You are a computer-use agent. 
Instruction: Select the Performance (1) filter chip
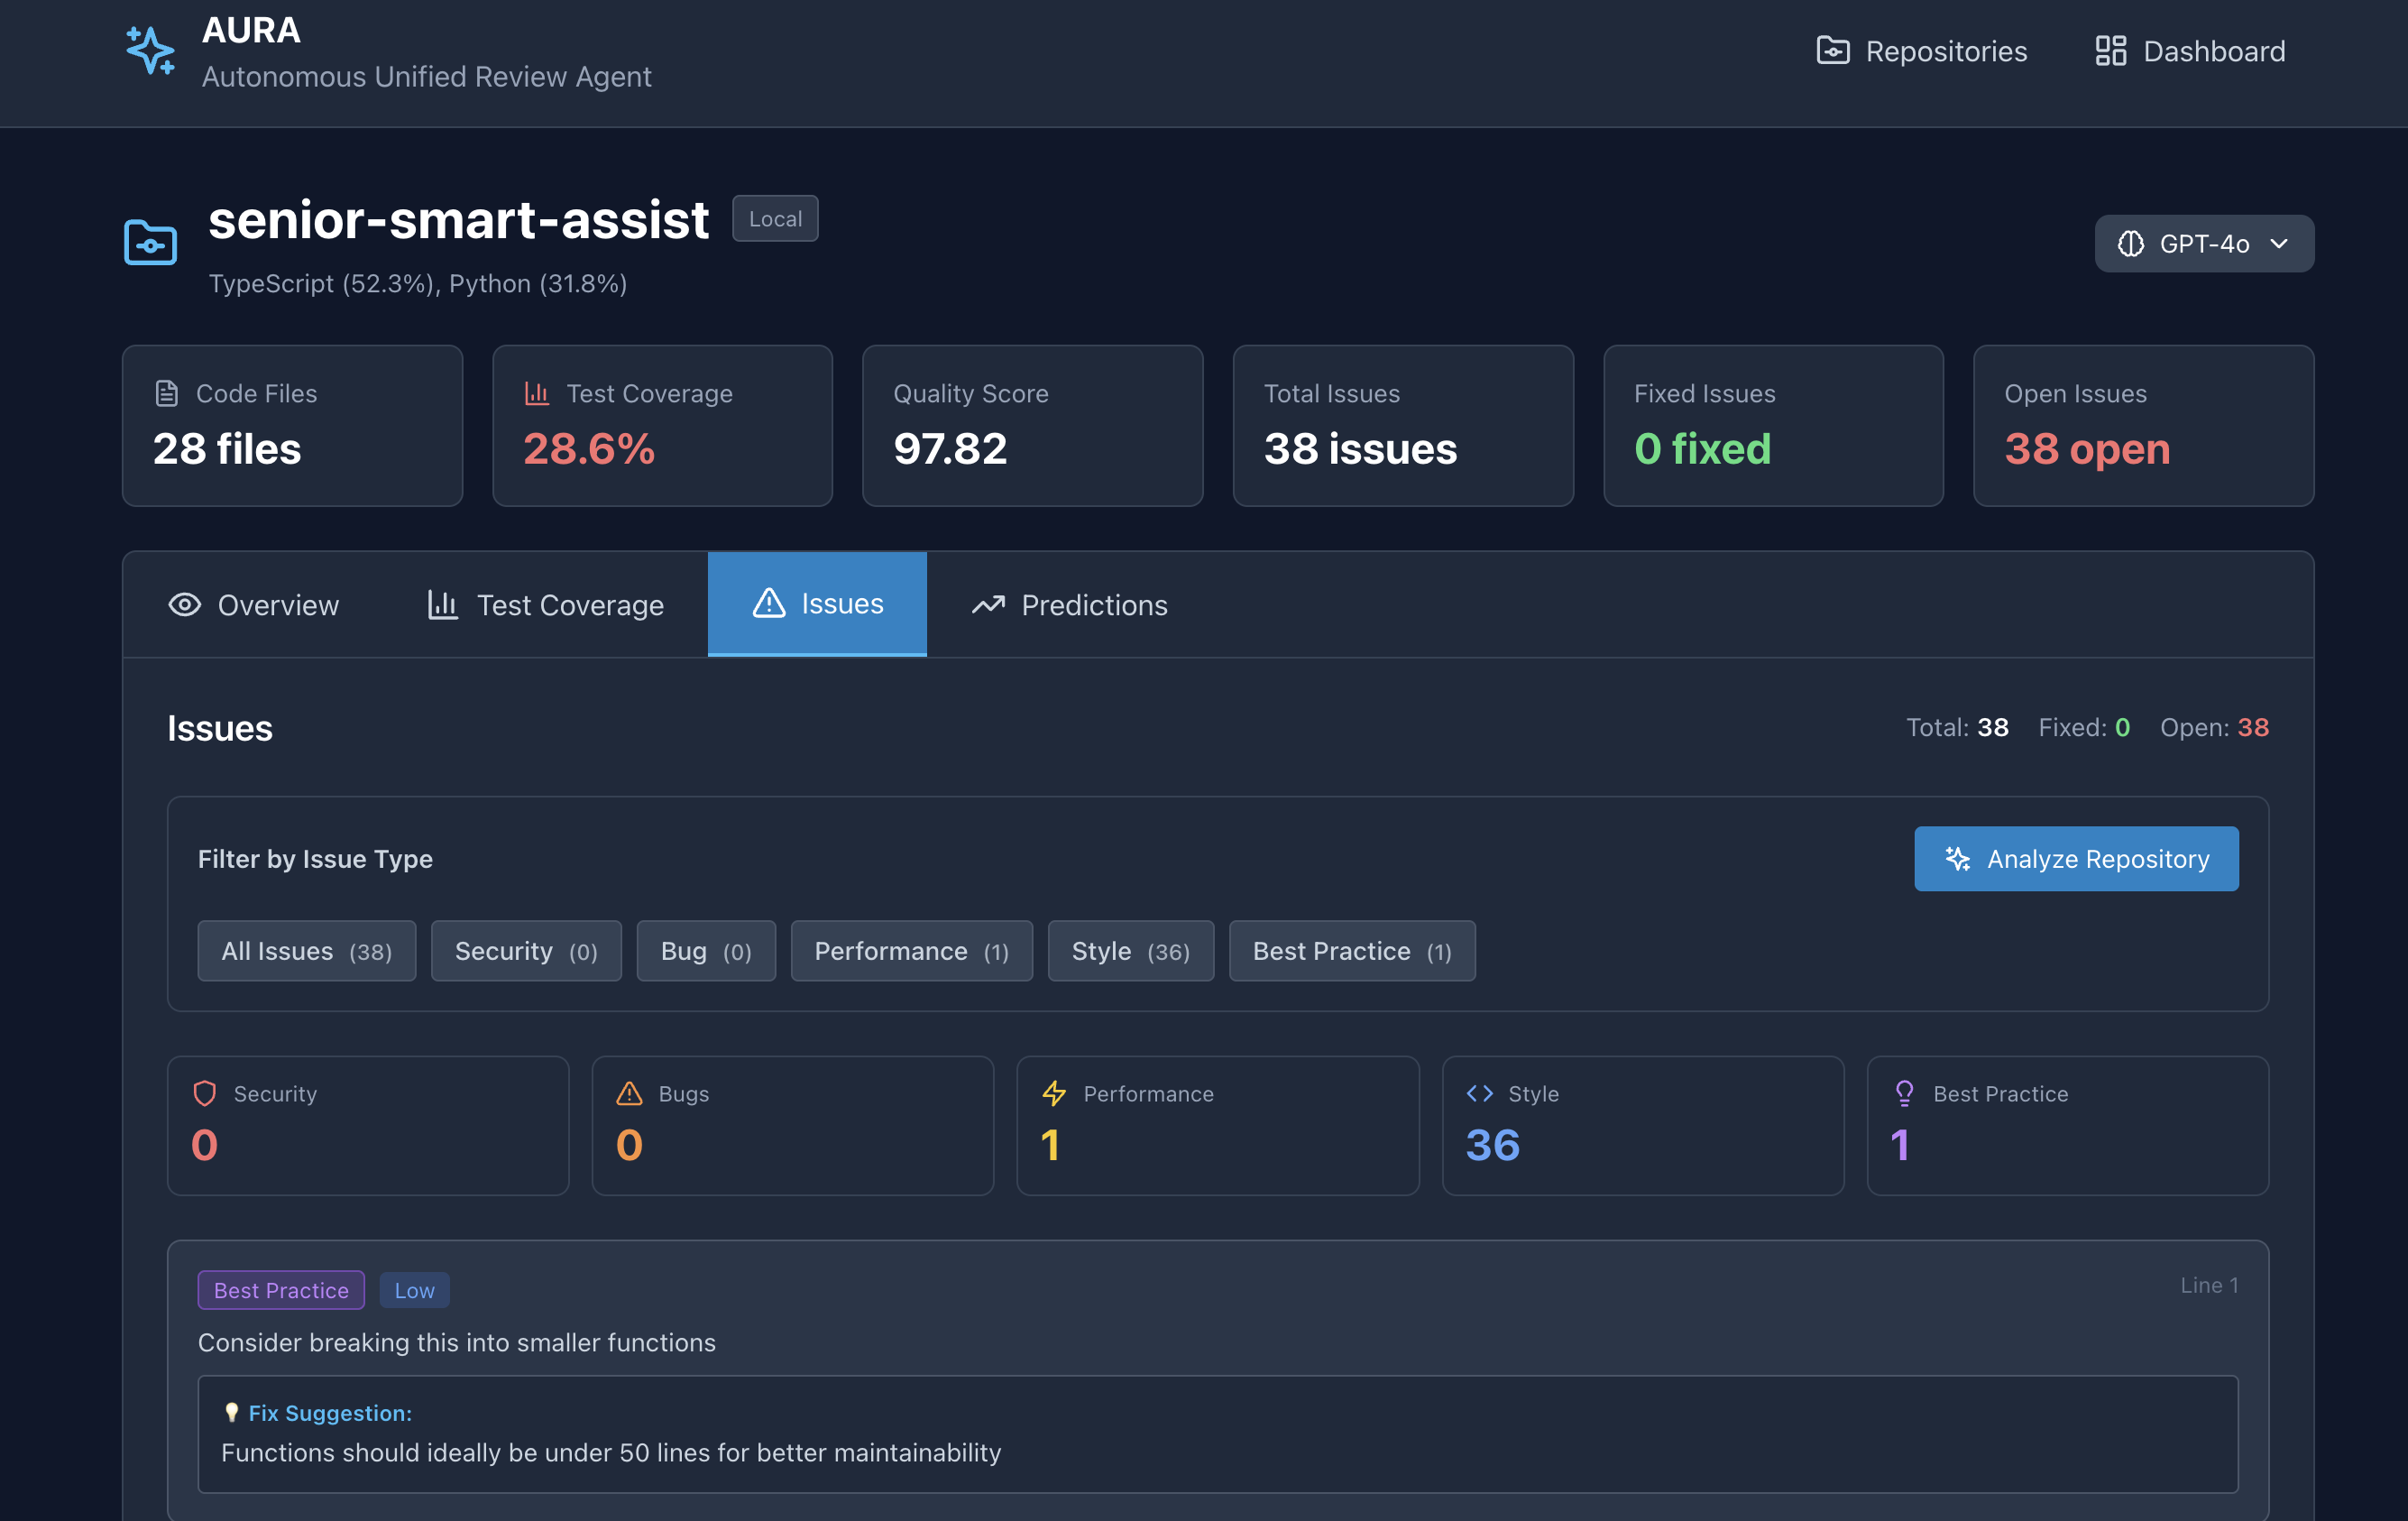[911, 951]
